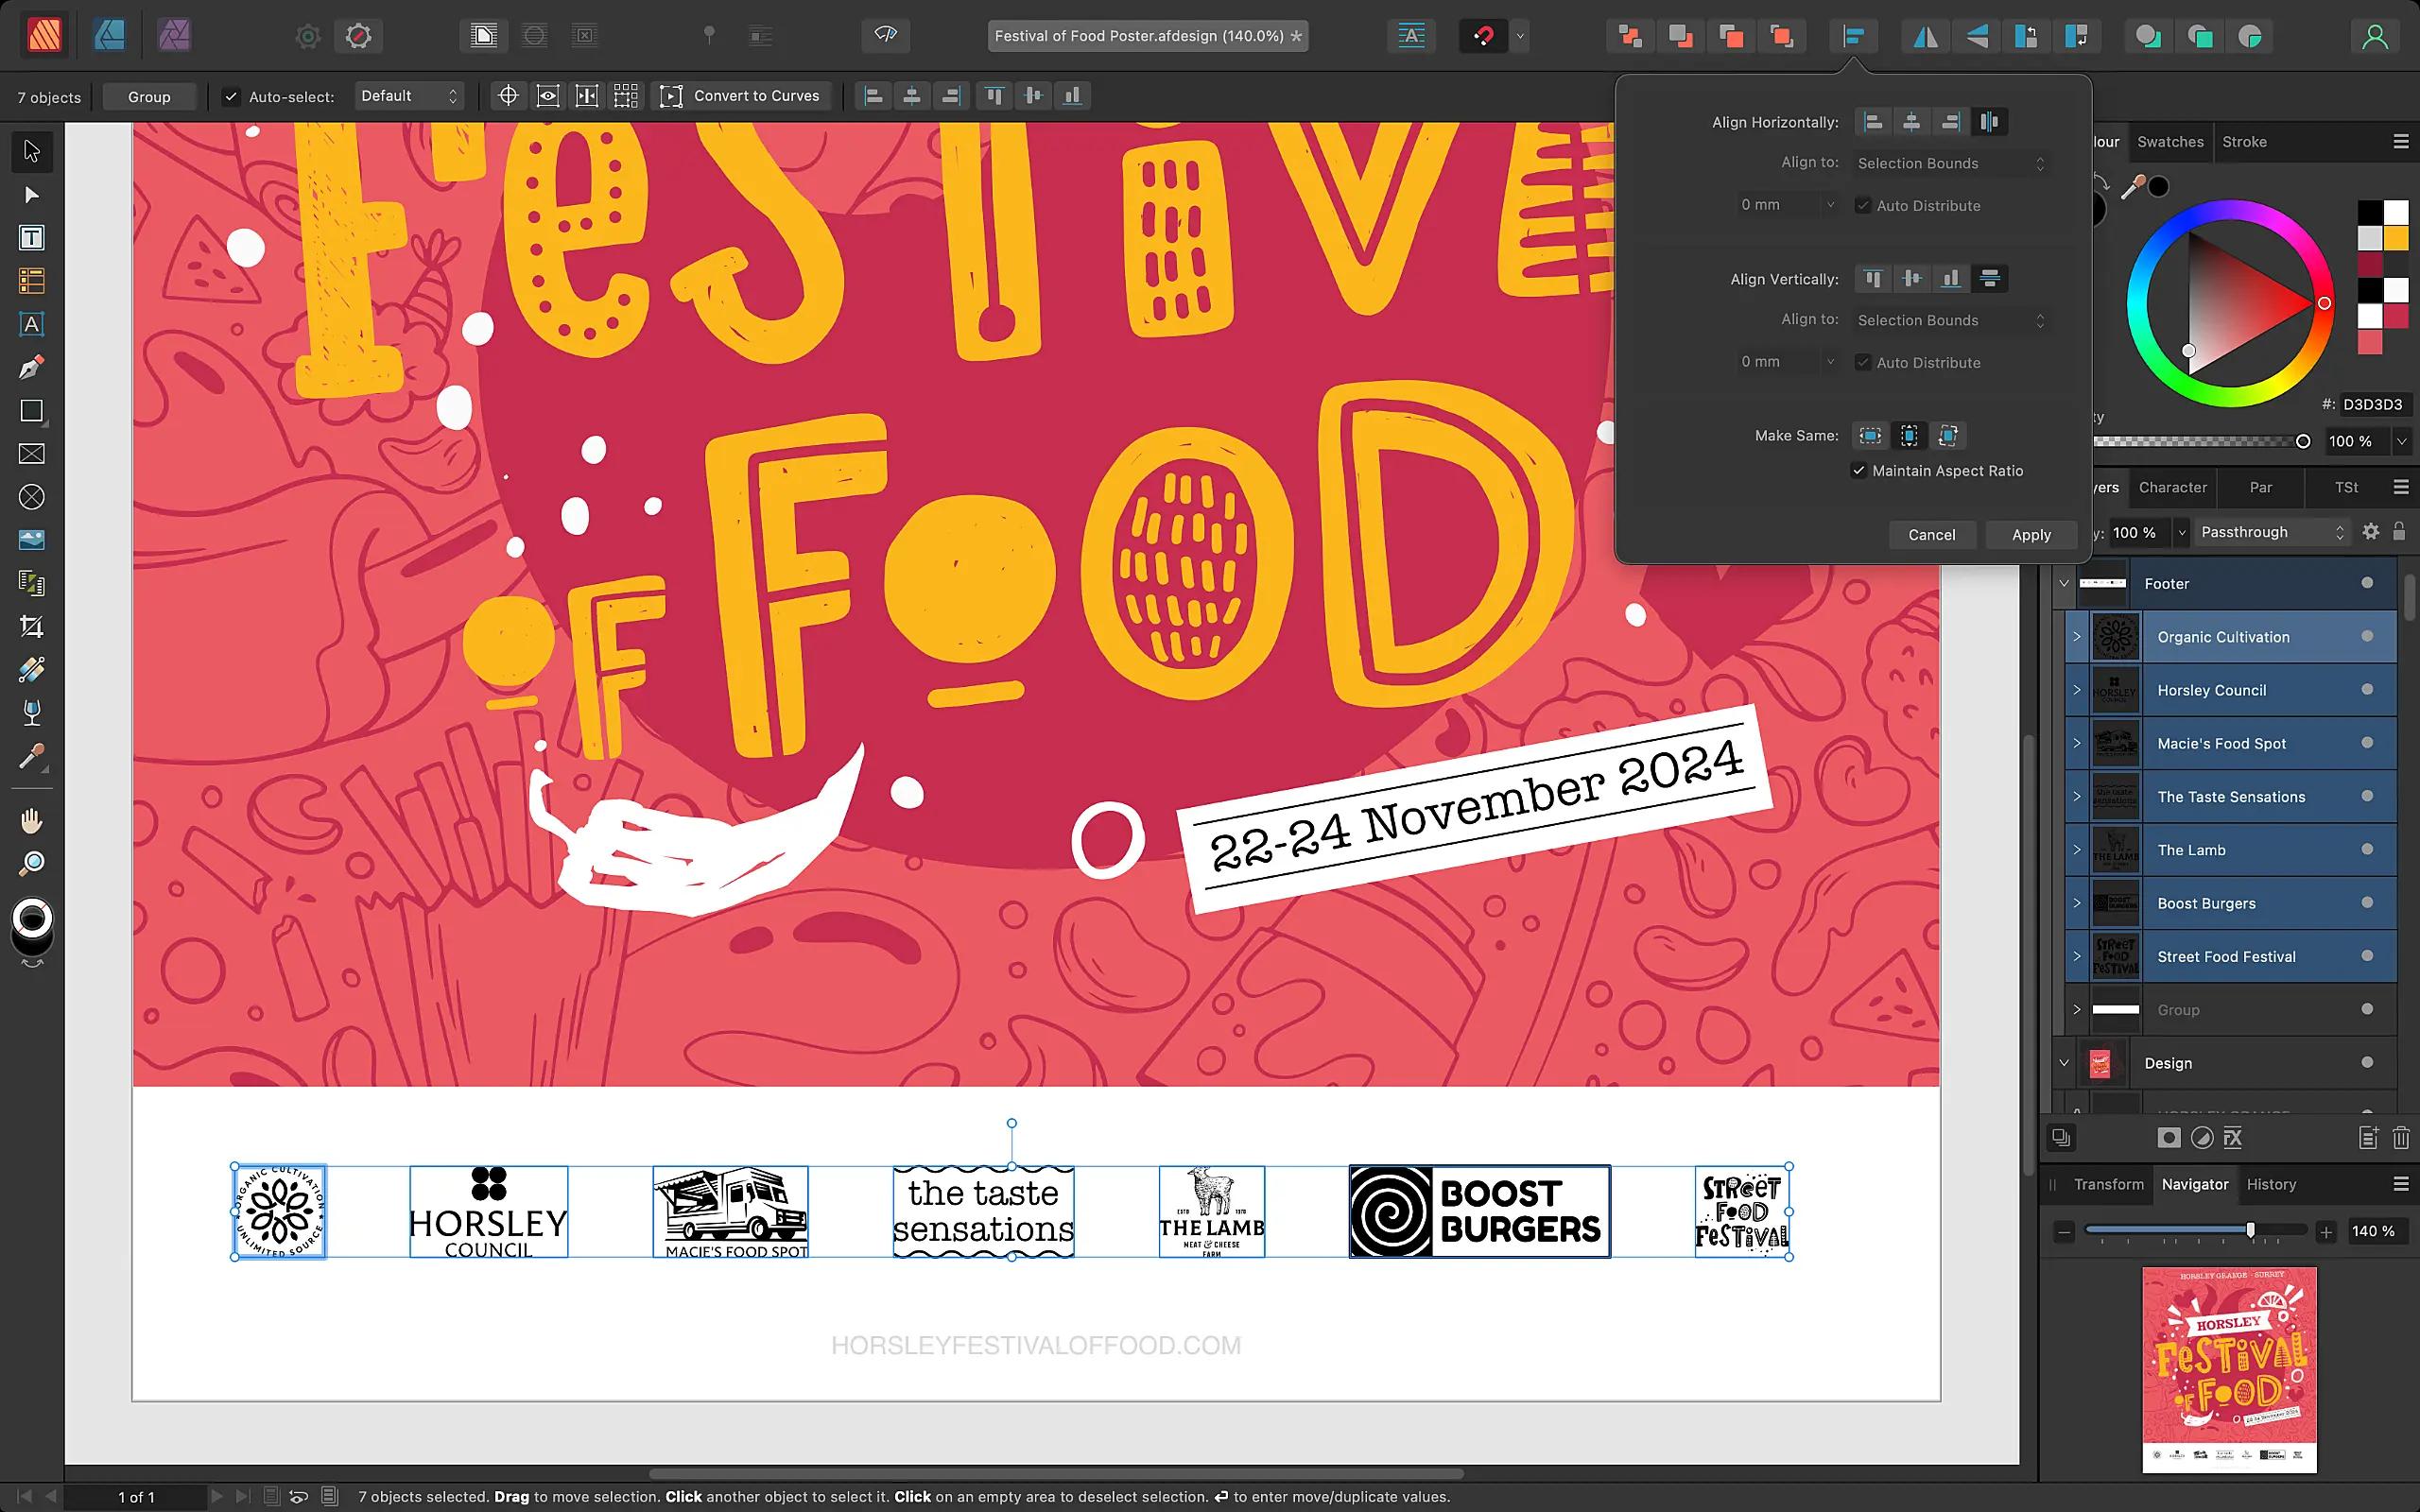
Task: Click the Group button
Action: click(149, 97)
